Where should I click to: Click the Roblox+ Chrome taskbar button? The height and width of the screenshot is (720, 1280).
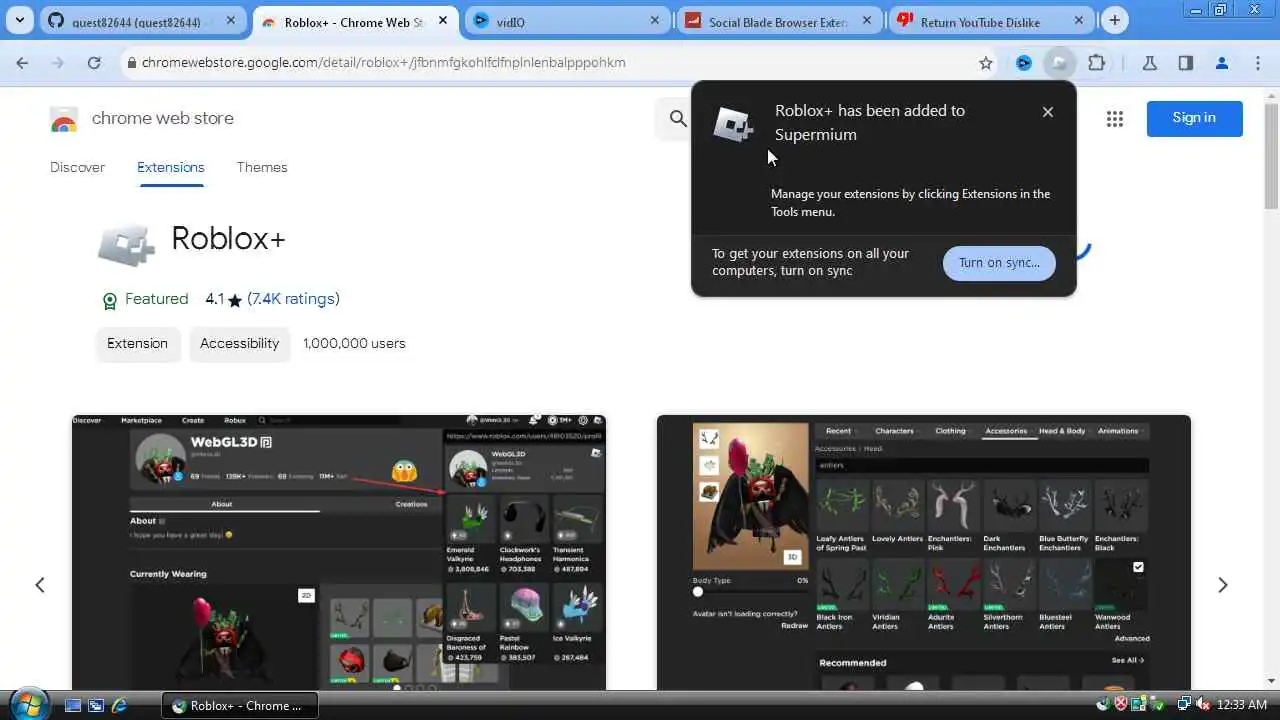[x=240, y=705]
